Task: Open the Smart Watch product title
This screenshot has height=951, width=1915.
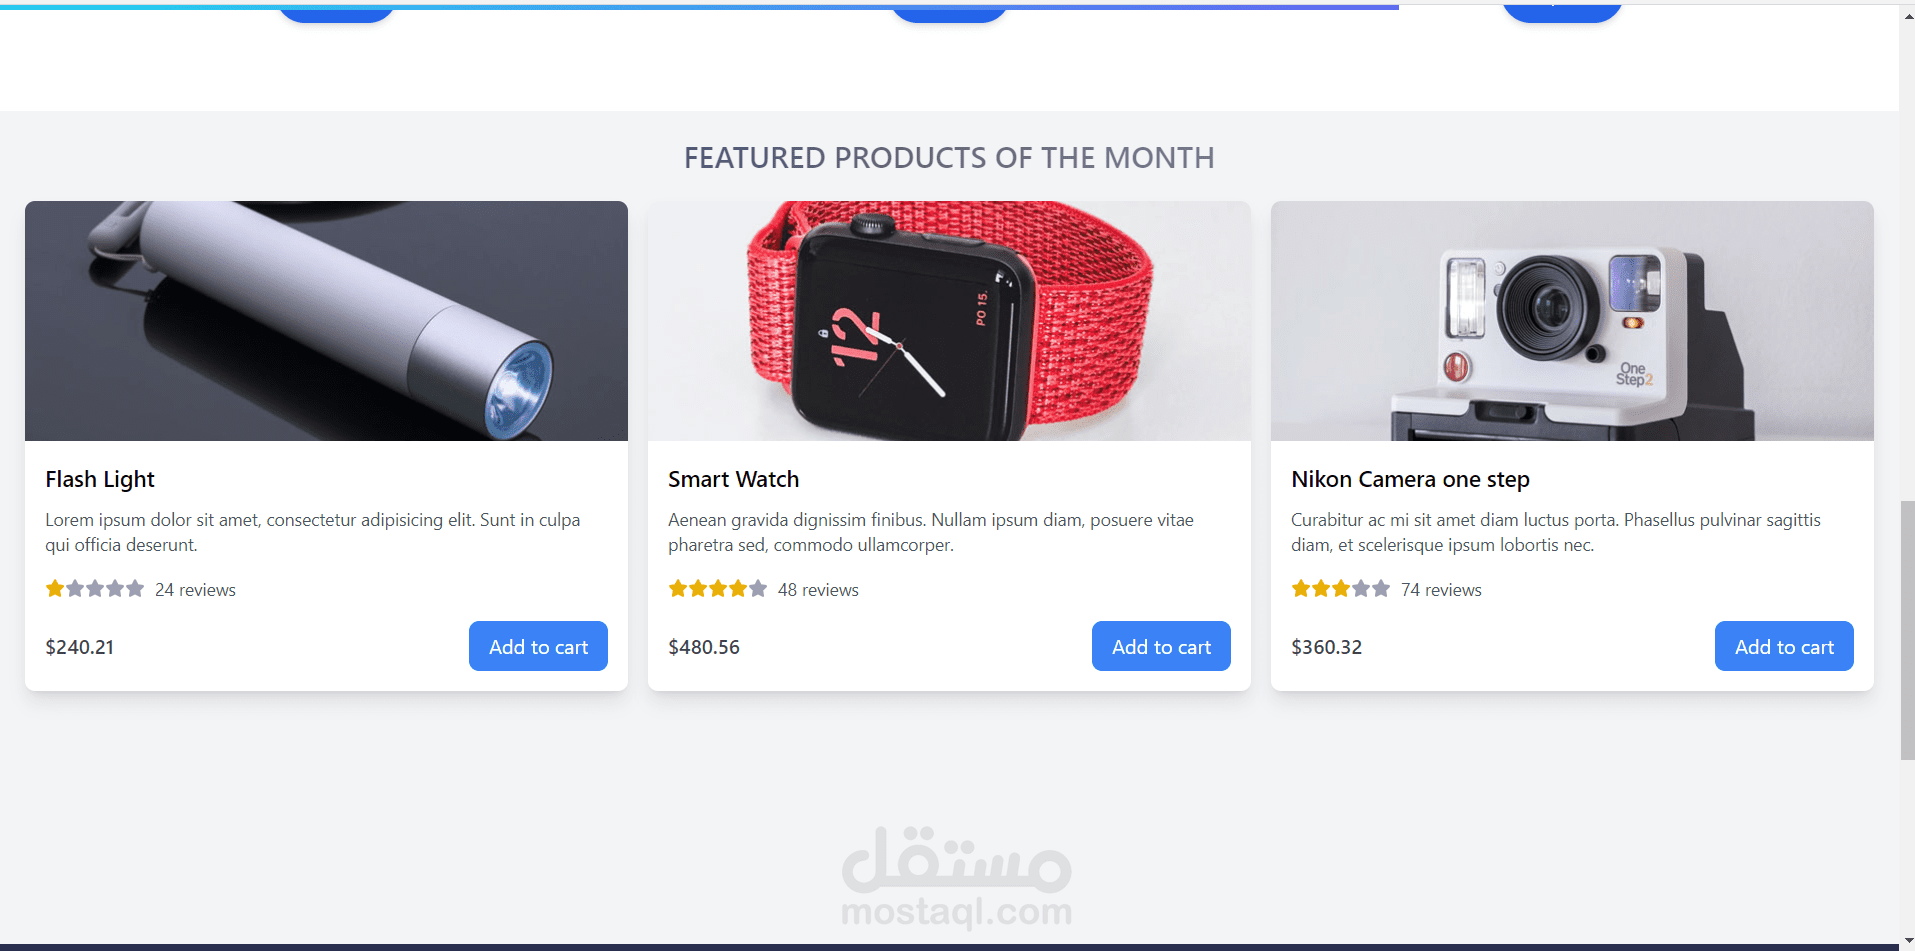Action: (734, 480)
